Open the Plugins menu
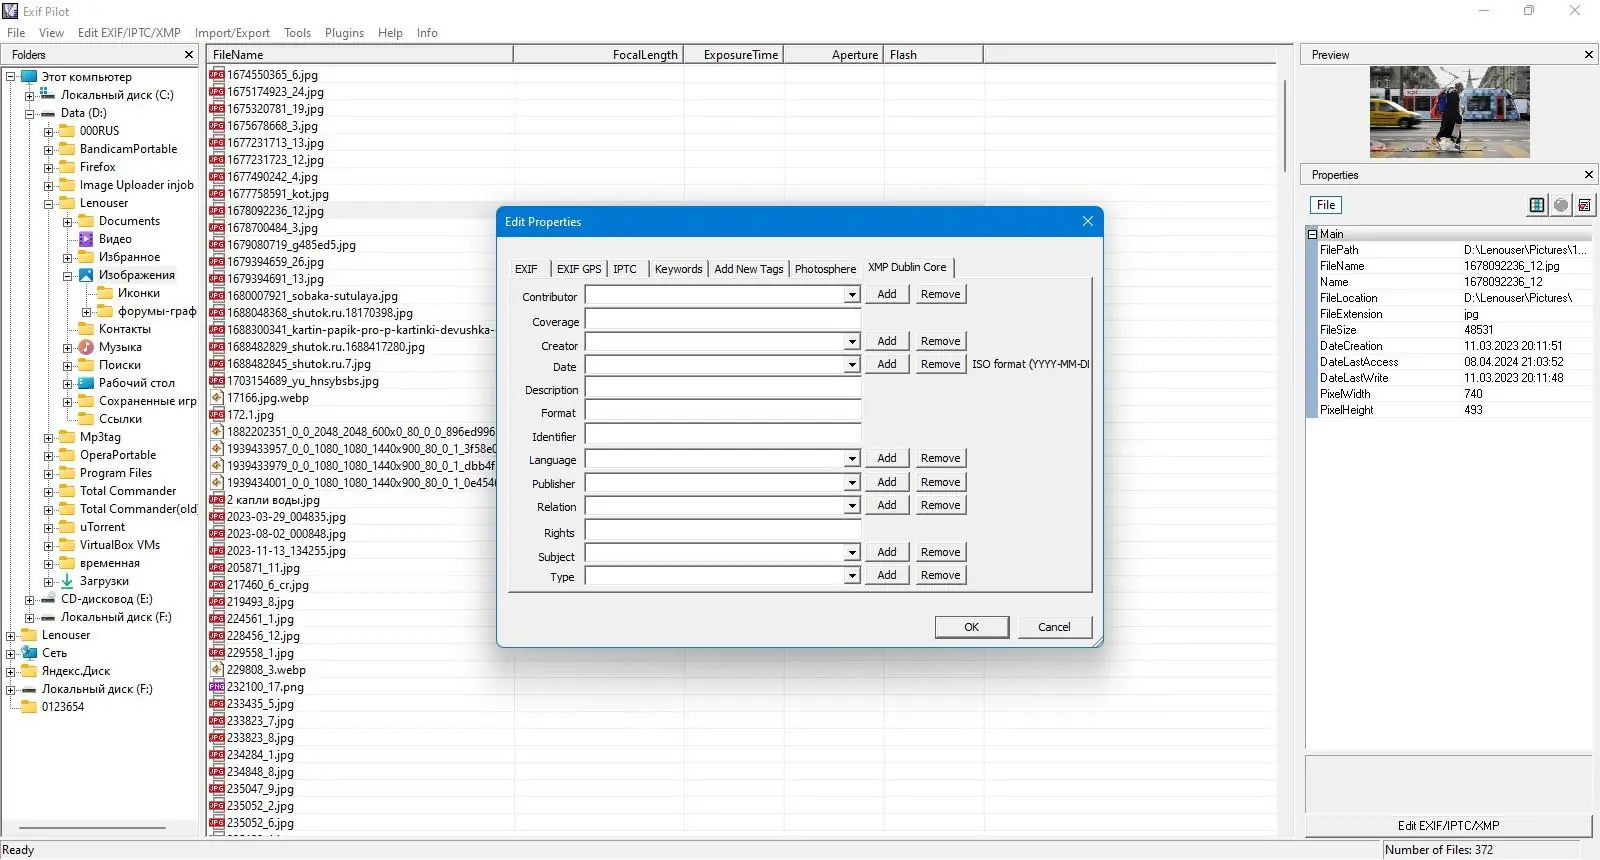The width and height of the screenshot is (1600, 860). tap(344, 33)
